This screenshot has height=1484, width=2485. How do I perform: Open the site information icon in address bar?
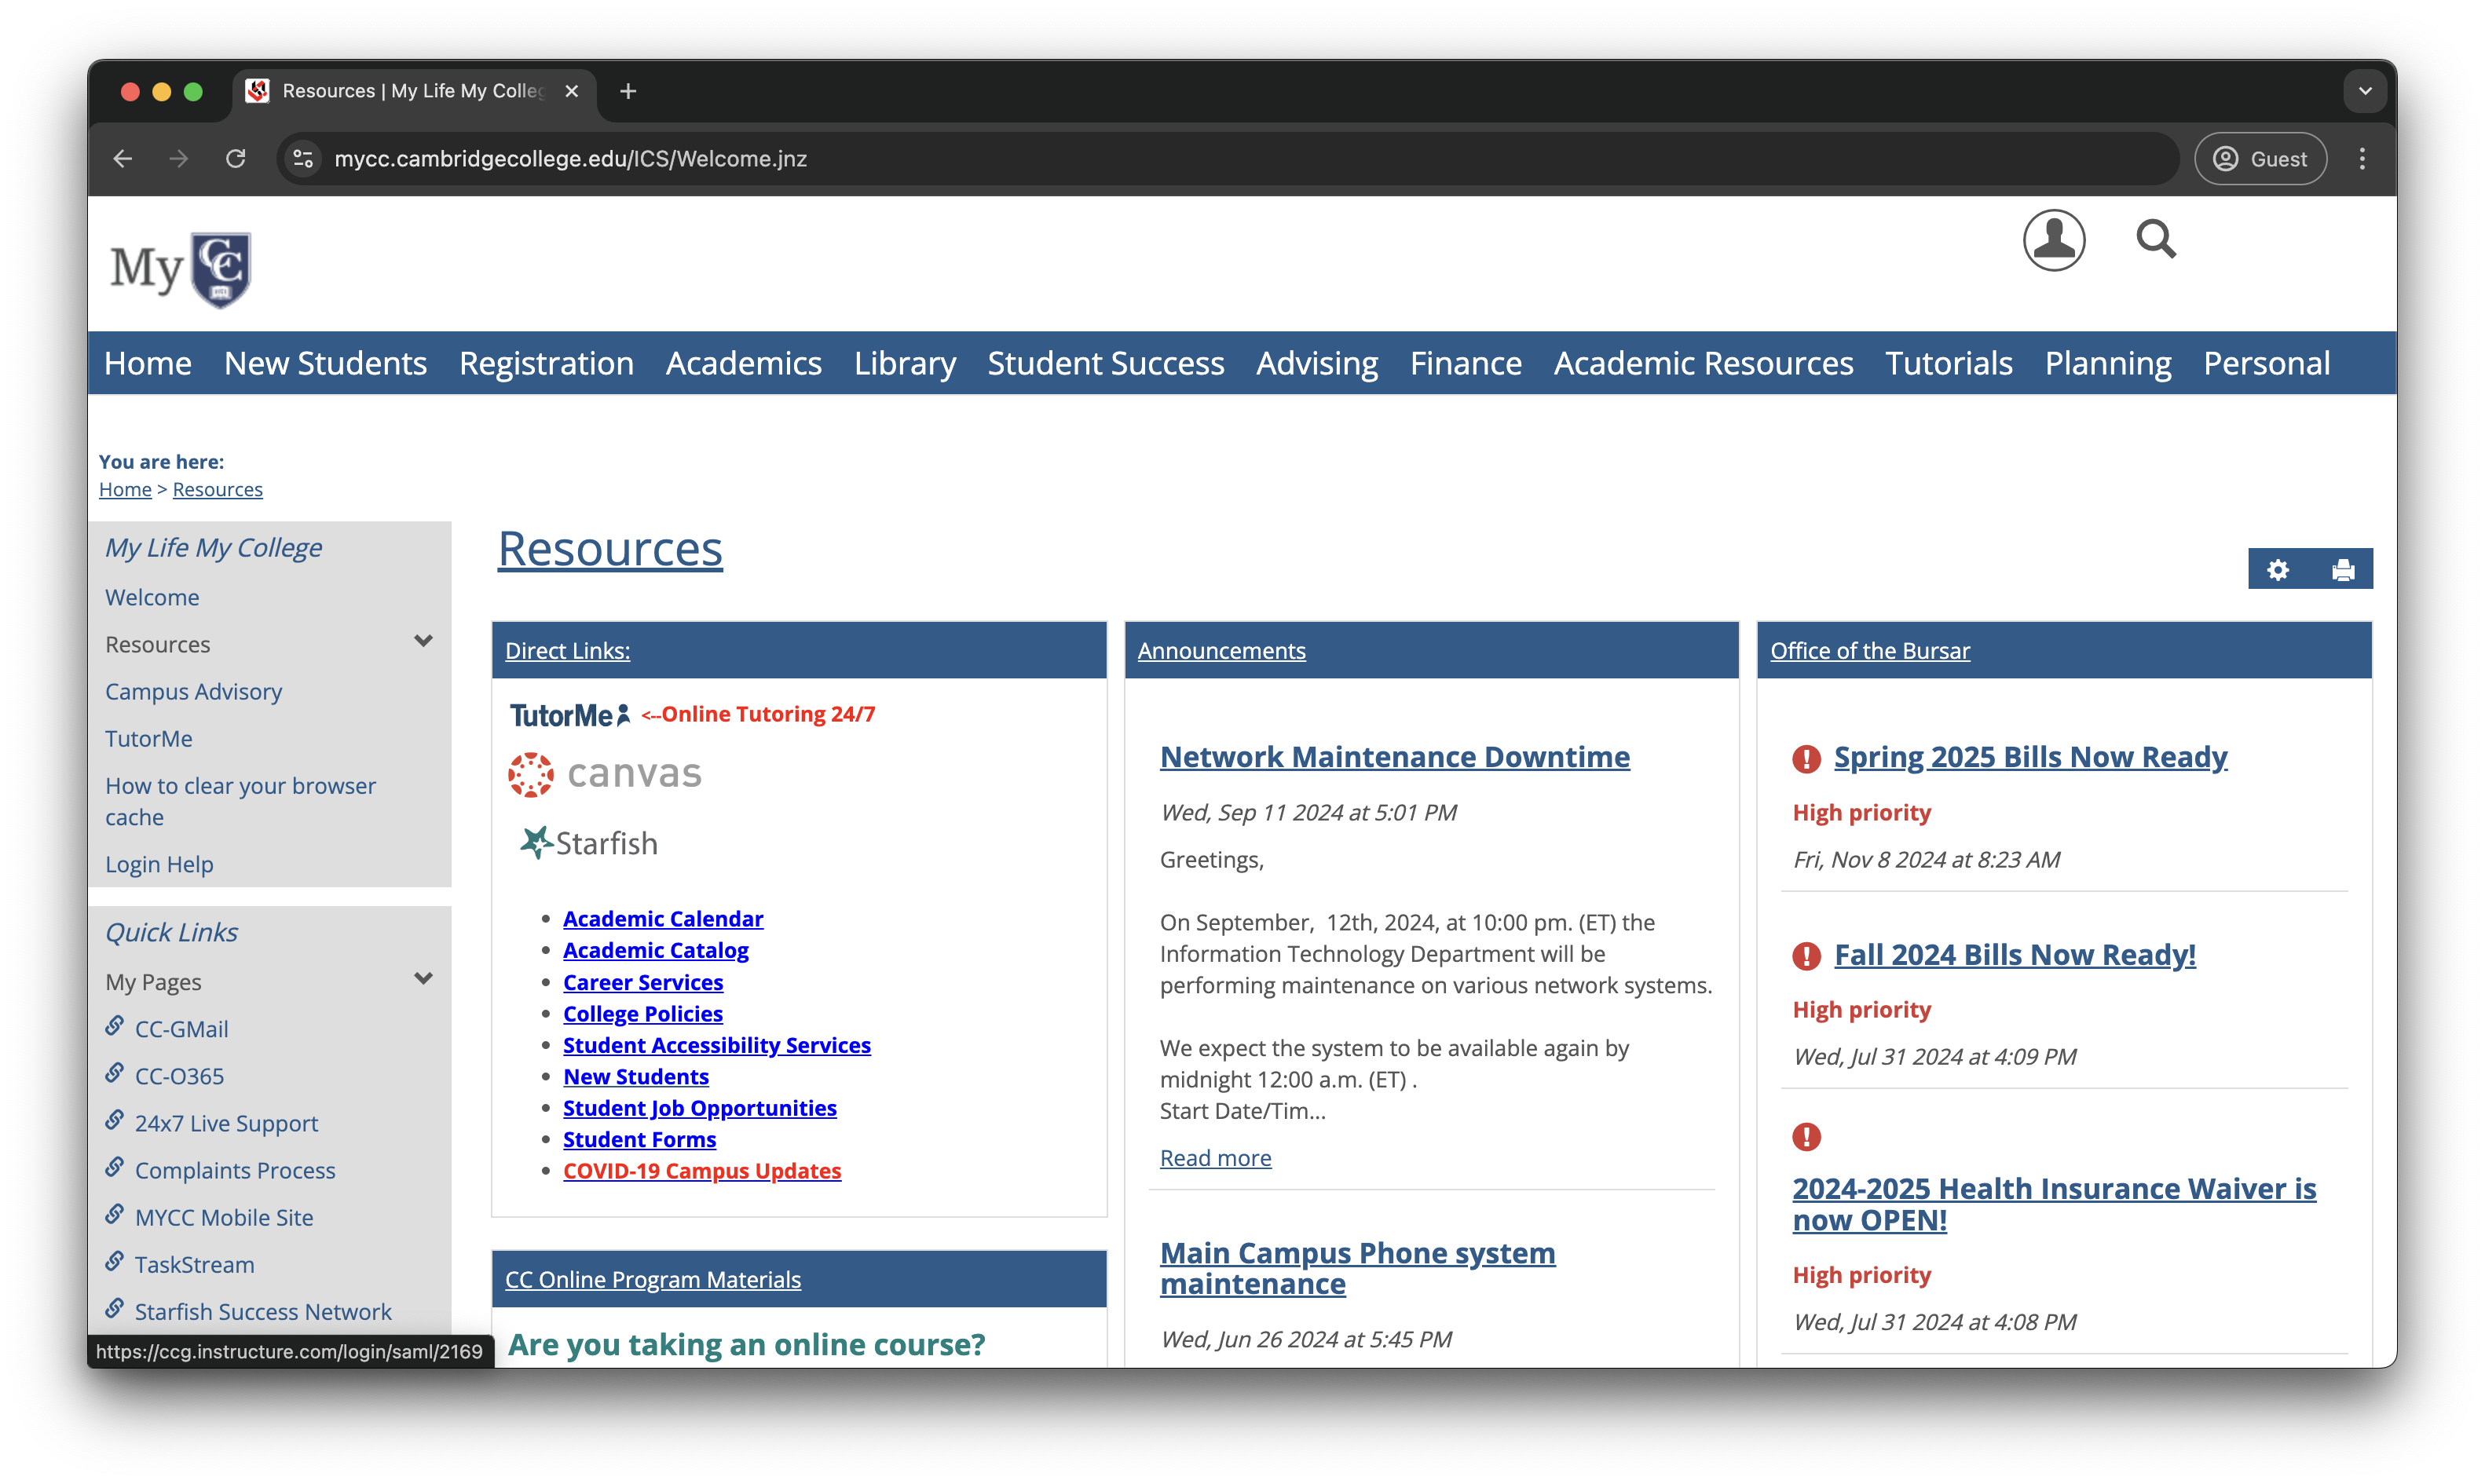[x=303, y=159]
